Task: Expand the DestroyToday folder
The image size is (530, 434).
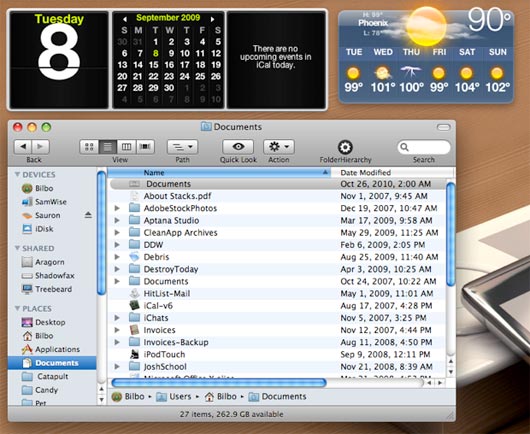Action: pyautogui.click(x=117, y=269)
